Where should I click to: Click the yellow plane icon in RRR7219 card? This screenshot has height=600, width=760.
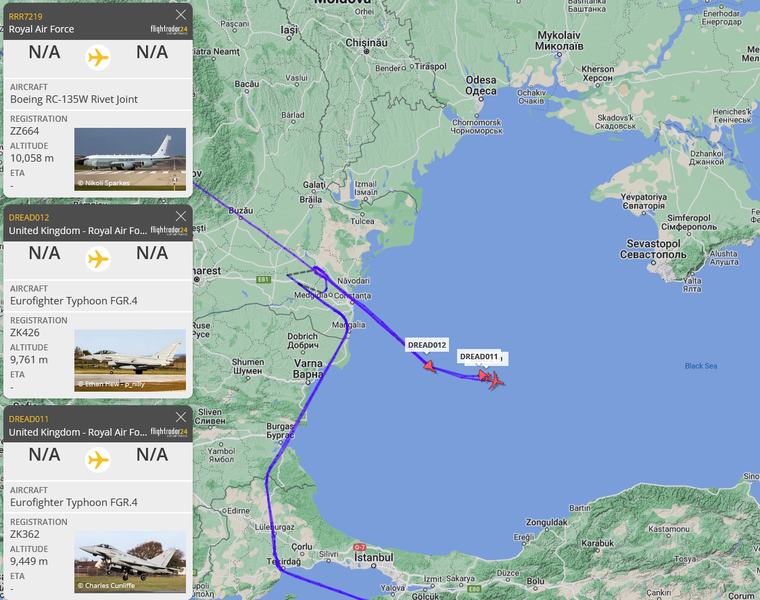[98, 58]
